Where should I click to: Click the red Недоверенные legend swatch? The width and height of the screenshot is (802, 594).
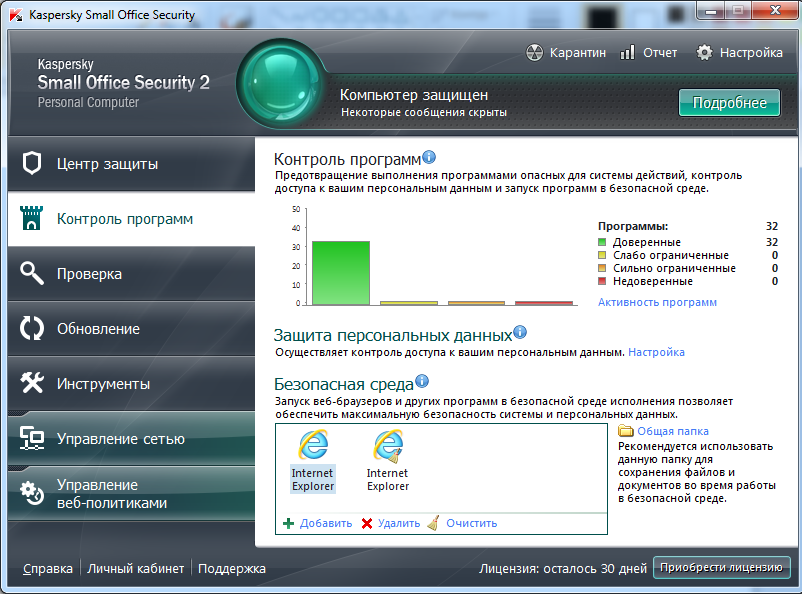[x=602, y=281]
